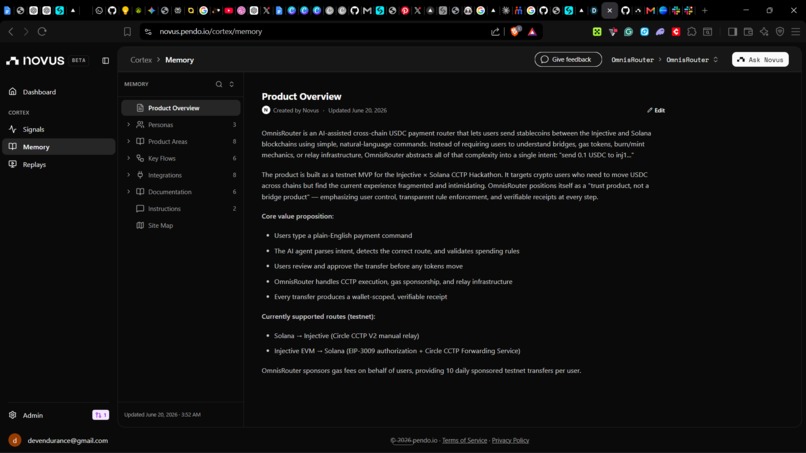Expand the Product Areas section
Screen dimensions: 806x453
[x=129, y=141]
